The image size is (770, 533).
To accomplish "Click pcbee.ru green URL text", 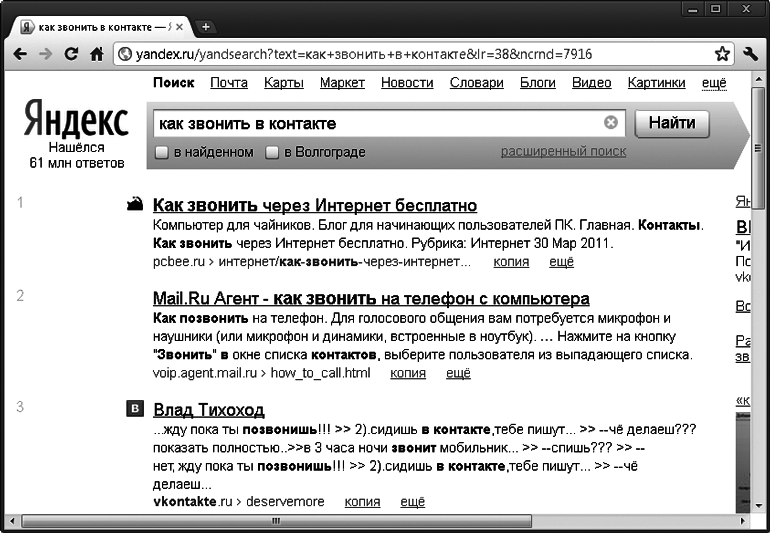I will coord(312,262).
